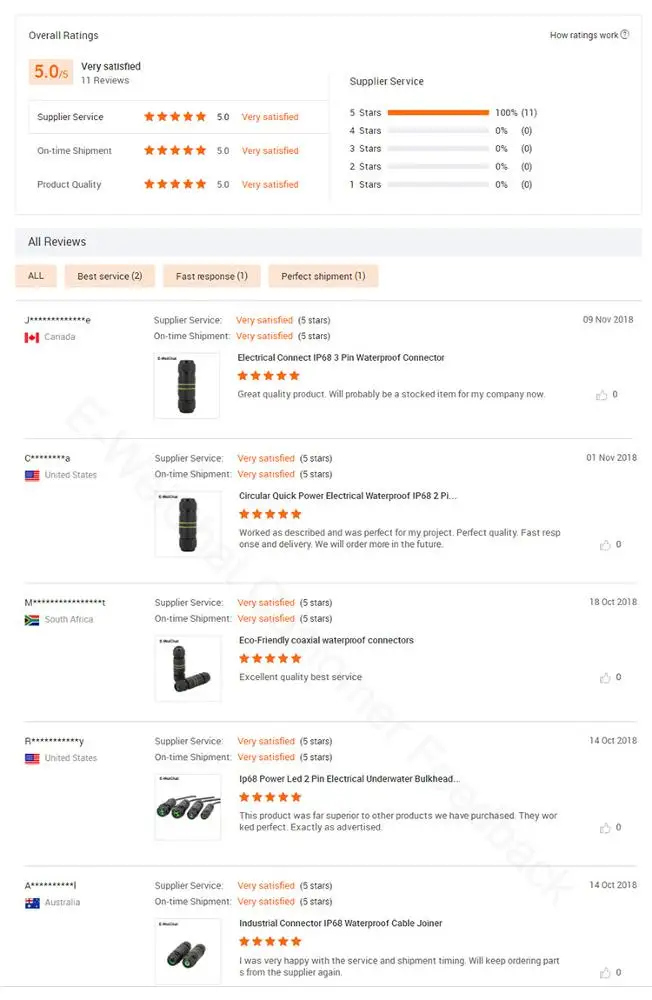Click the Canada flag icon
Viewport: 652px width, 1000px height.
pyautogui.click(x=32, y=338)
